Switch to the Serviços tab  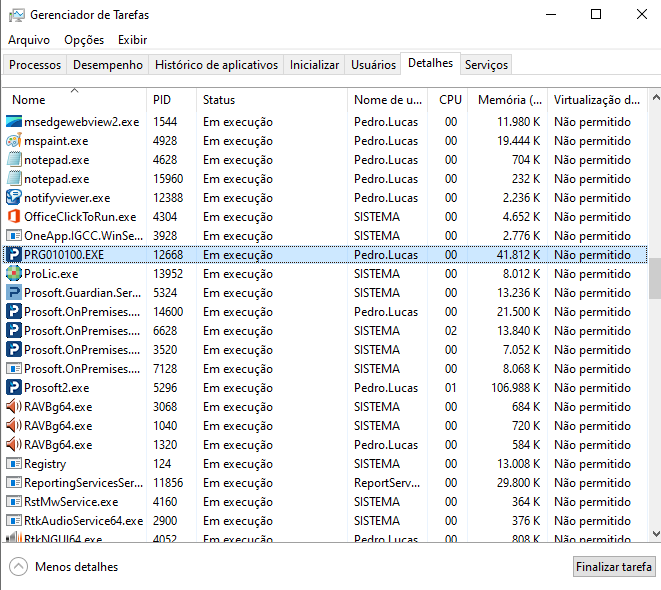[x=486, y=65]
